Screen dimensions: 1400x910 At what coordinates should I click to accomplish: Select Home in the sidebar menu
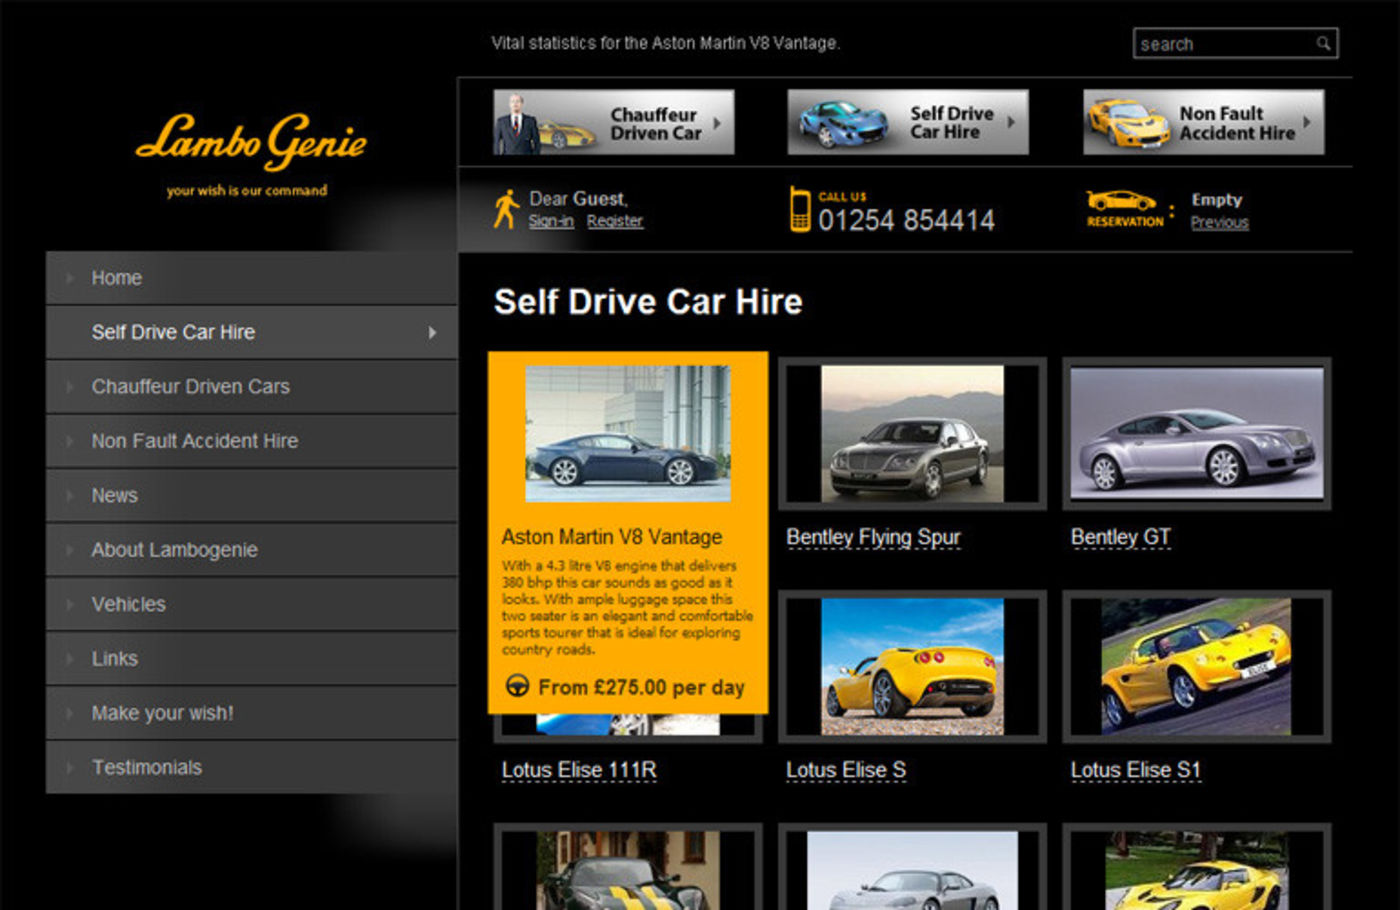tap(117, 278)
